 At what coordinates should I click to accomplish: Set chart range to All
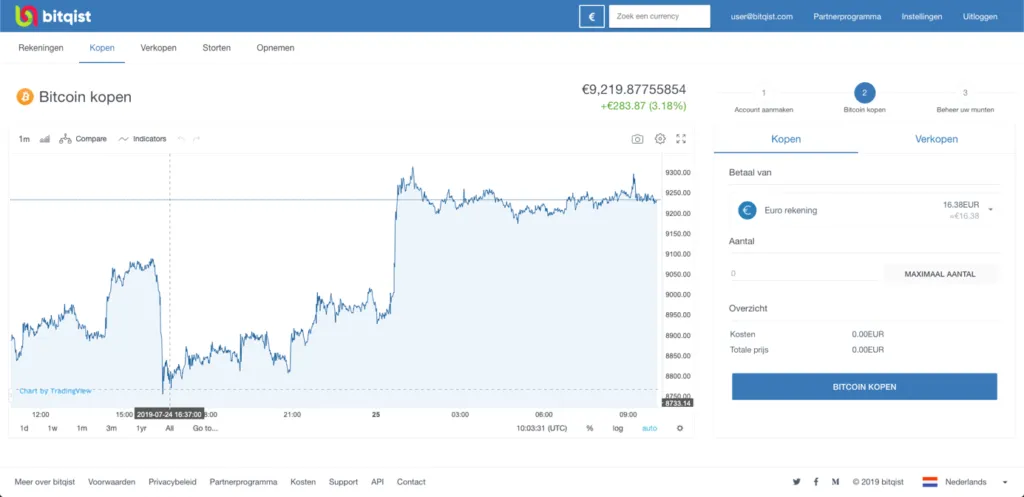coord(170,428)
